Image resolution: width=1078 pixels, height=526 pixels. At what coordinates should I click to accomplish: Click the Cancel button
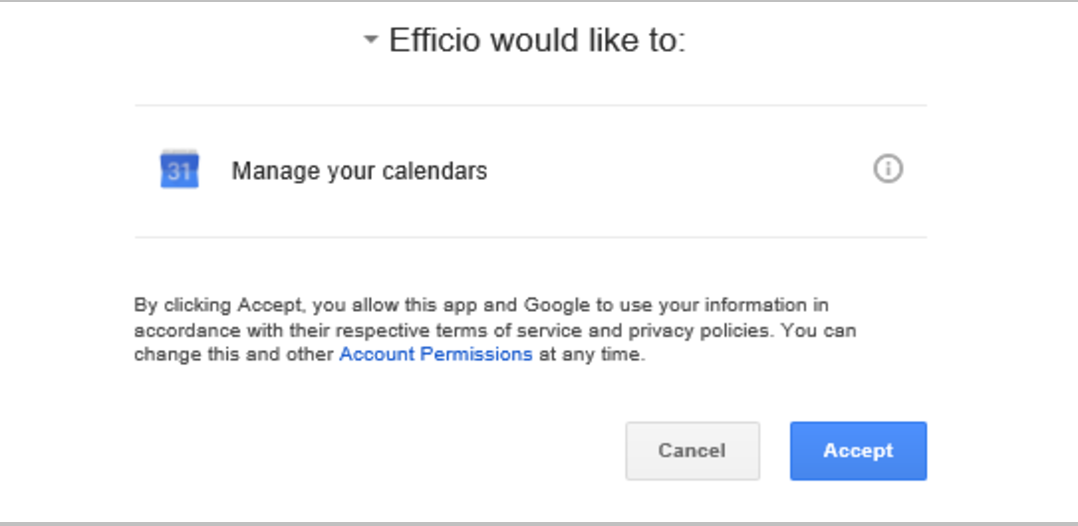(x=692, y=450)
